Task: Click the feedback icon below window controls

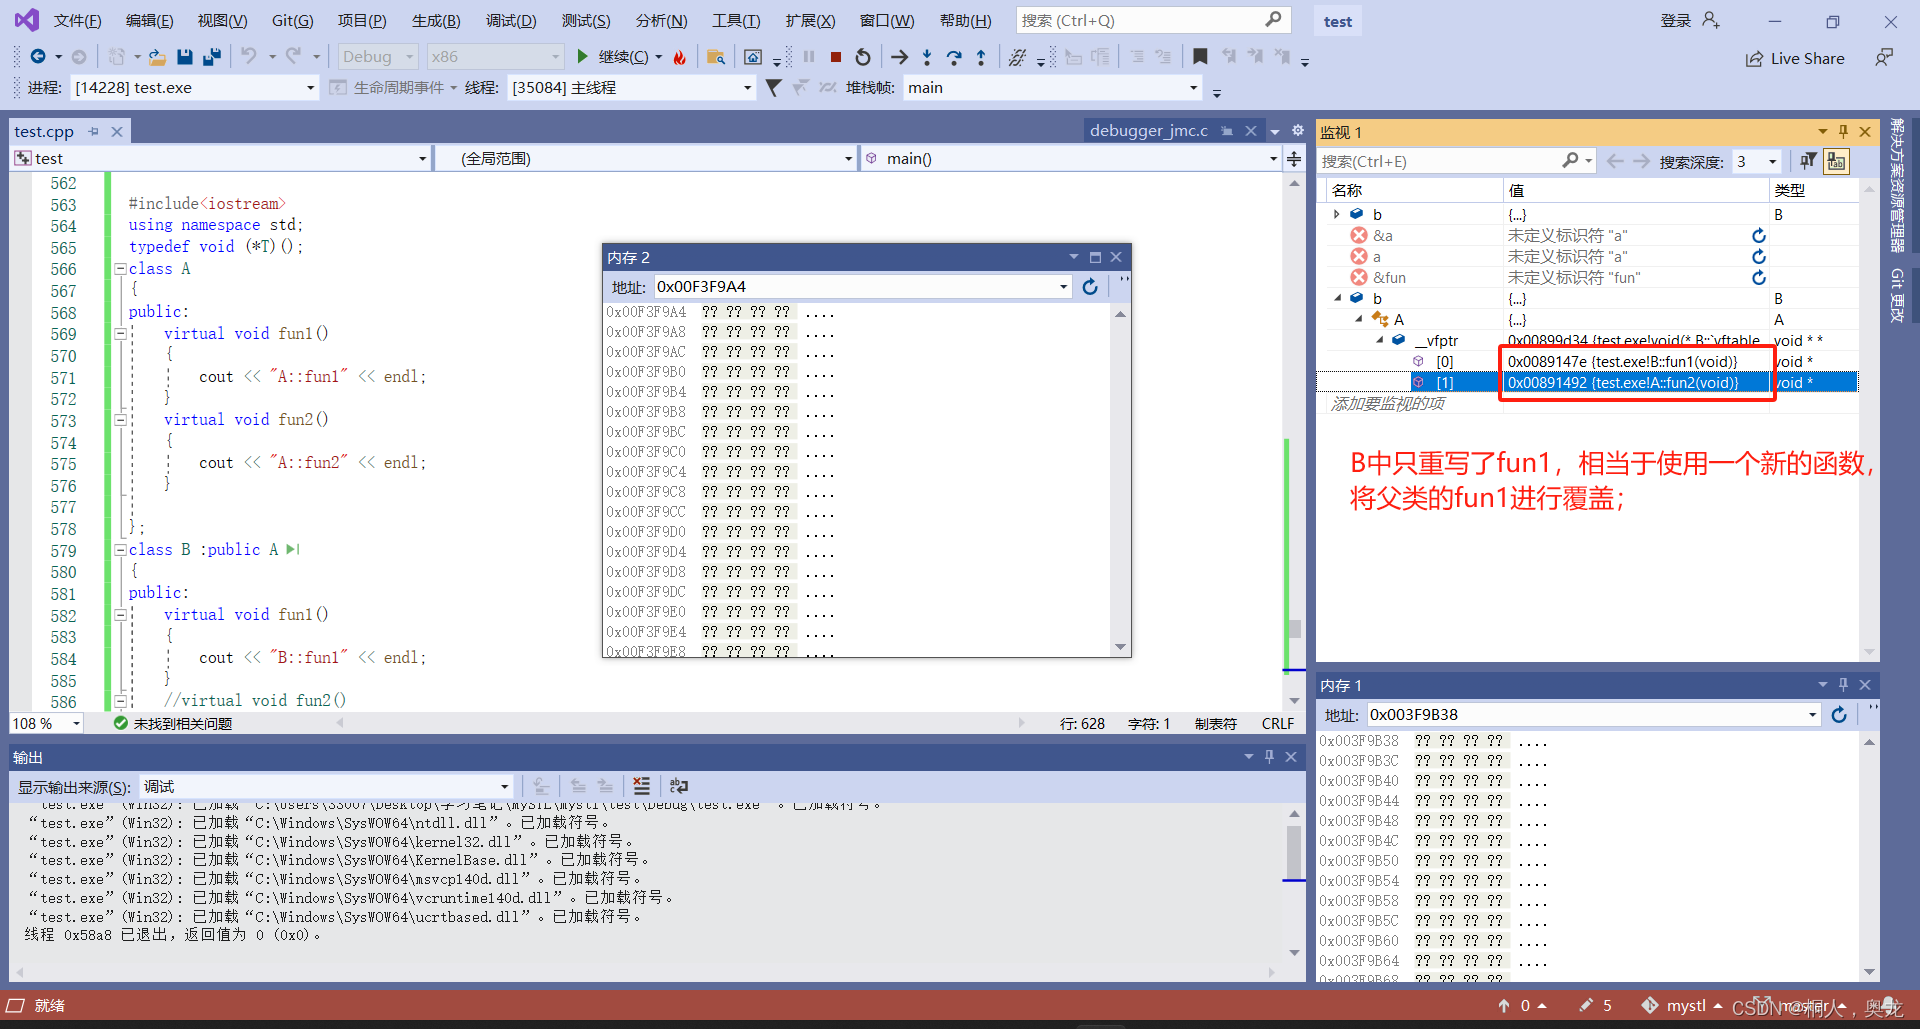Action: (x=1884, y=58)
